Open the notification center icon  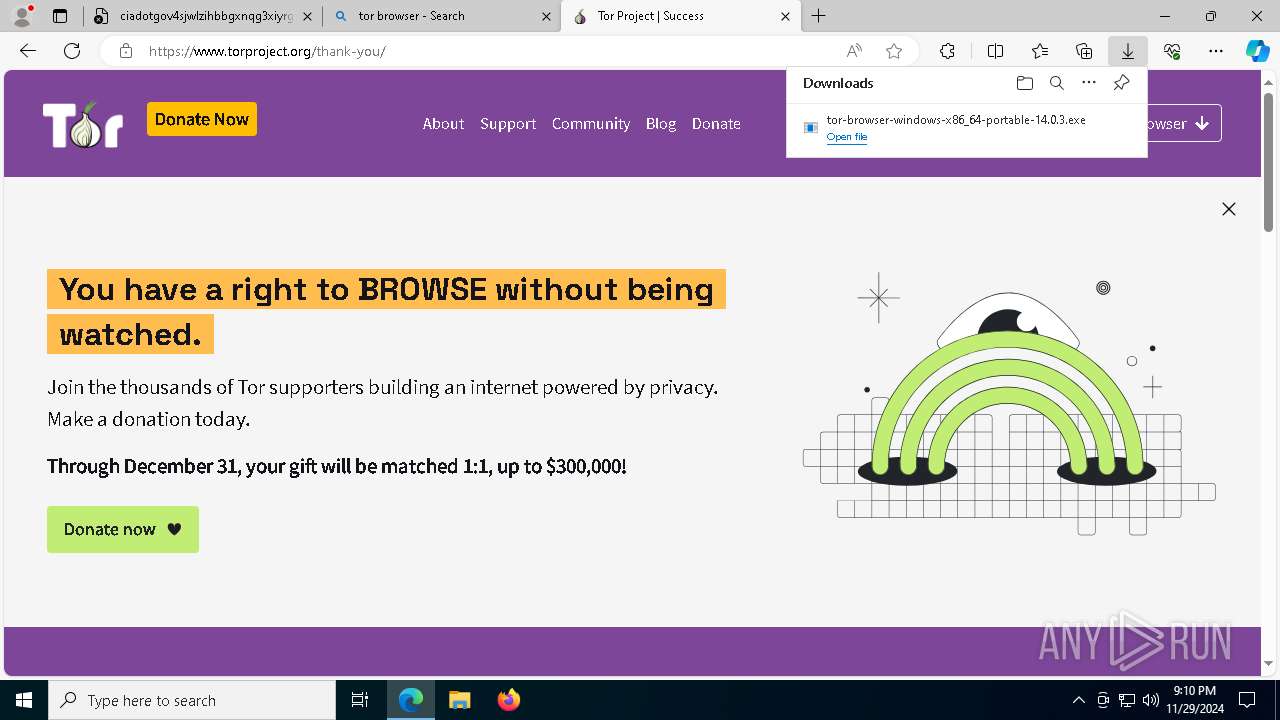(1247, 700)
